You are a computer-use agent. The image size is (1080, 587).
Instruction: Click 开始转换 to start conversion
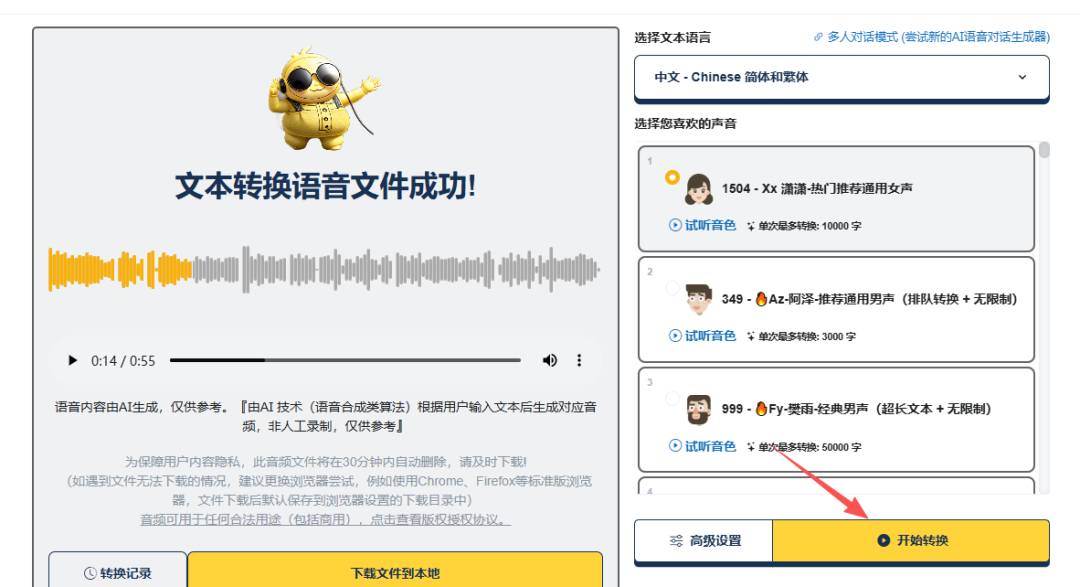911,541
